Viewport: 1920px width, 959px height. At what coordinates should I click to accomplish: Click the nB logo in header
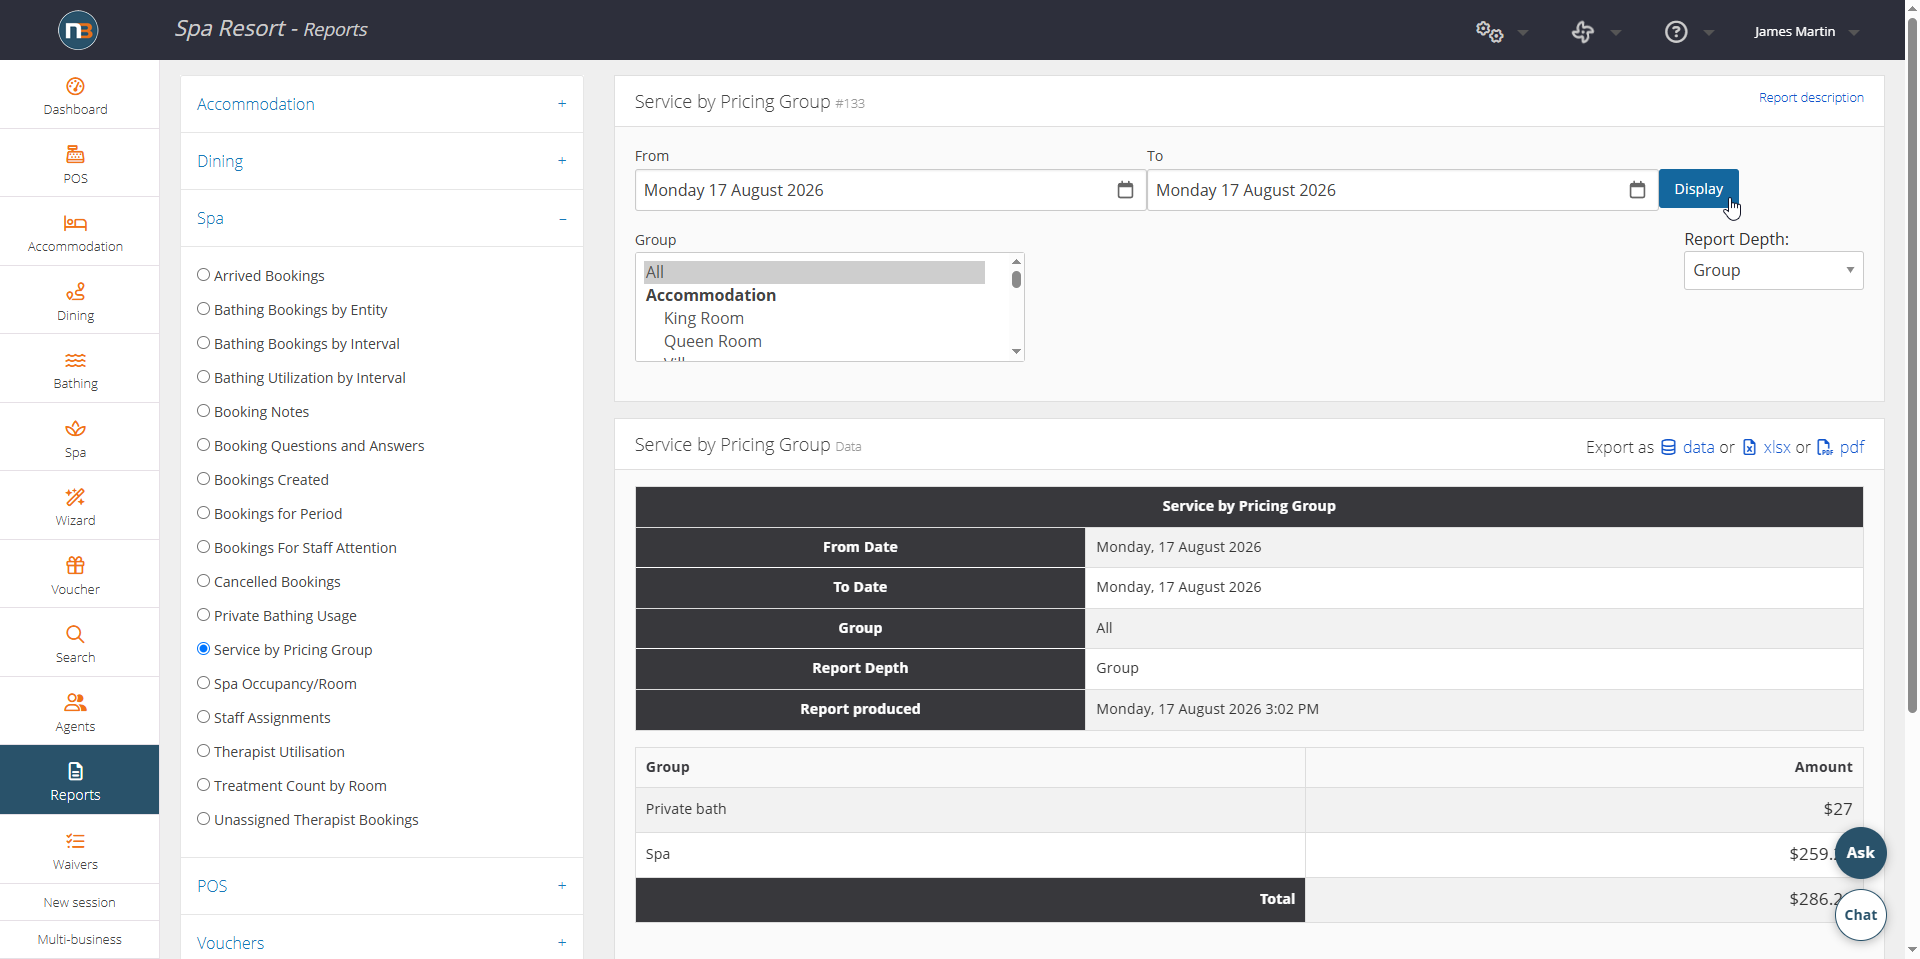78,30
